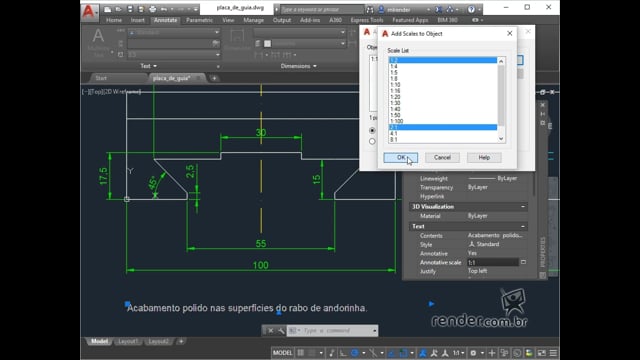Open the Home ribbon tab
The image size is (640, 360).
click(114, 20)
